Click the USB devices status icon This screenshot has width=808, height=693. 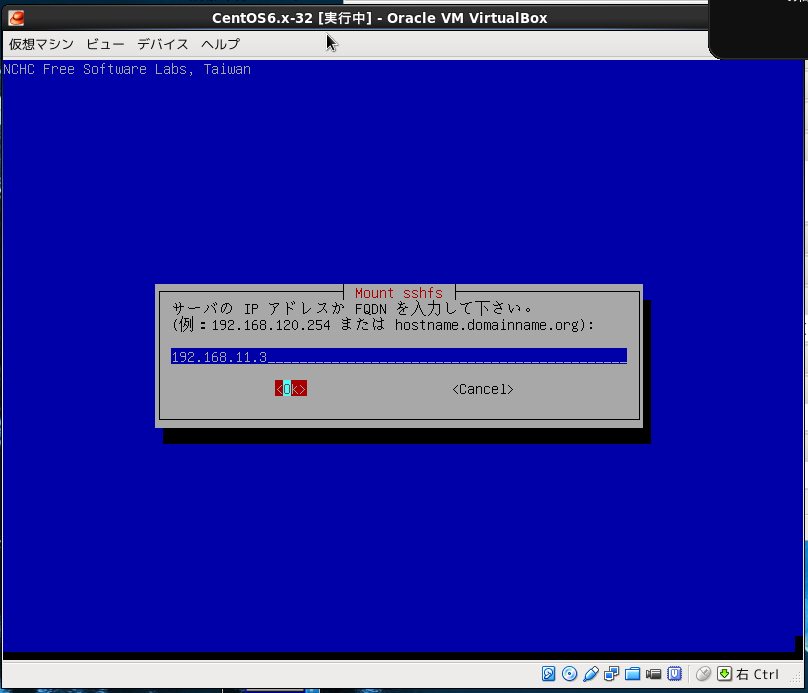point(591,674)
